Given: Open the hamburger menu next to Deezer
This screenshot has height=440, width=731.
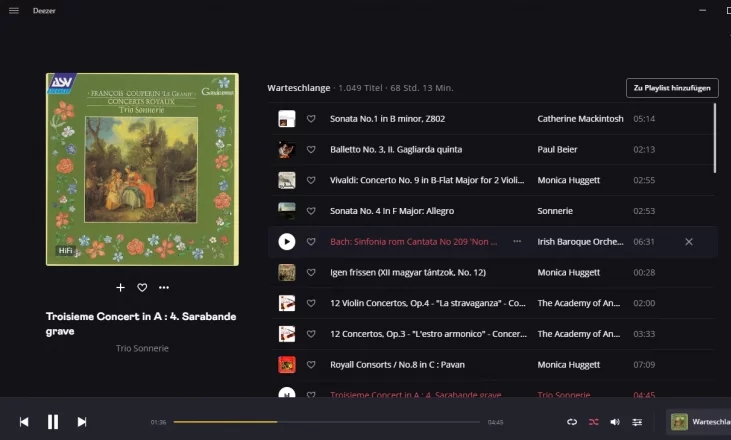Looking at the screenshot, I should [x=14, y=10].
